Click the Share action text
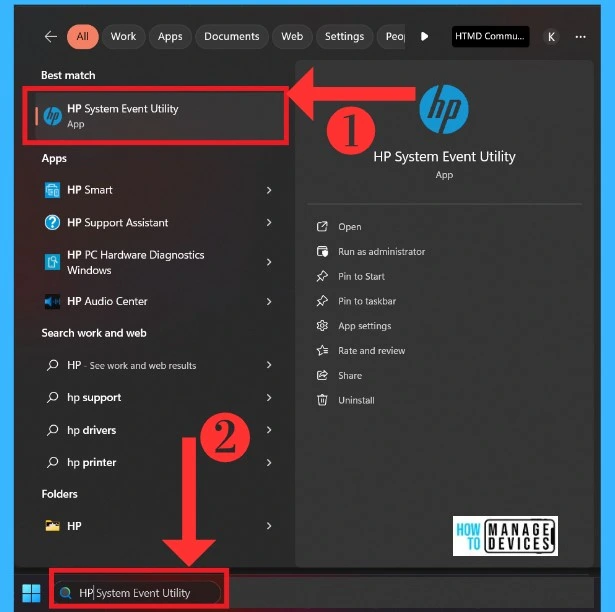 point(350,375)
